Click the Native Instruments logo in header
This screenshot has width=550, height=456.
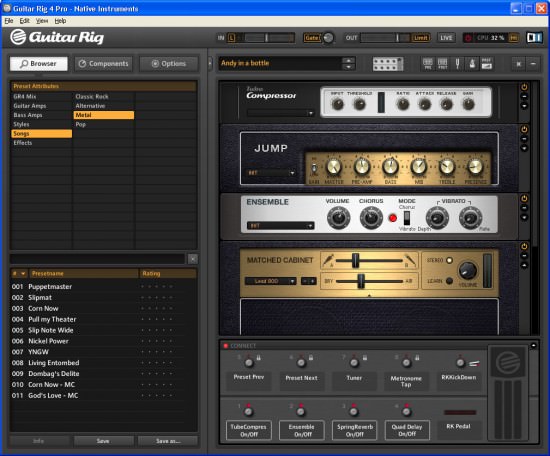(534, 38)
